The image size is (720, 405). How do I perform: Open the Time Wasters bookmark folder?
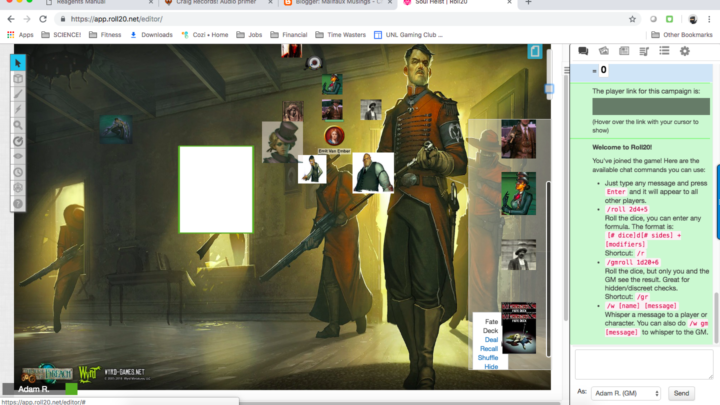[341, 35]
